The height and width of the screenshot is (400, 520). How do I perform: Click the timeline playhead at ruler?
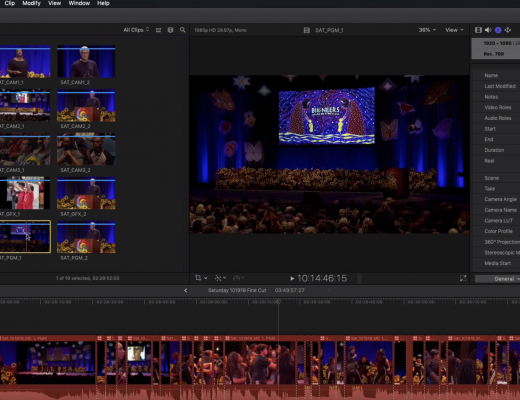point(279,302)
